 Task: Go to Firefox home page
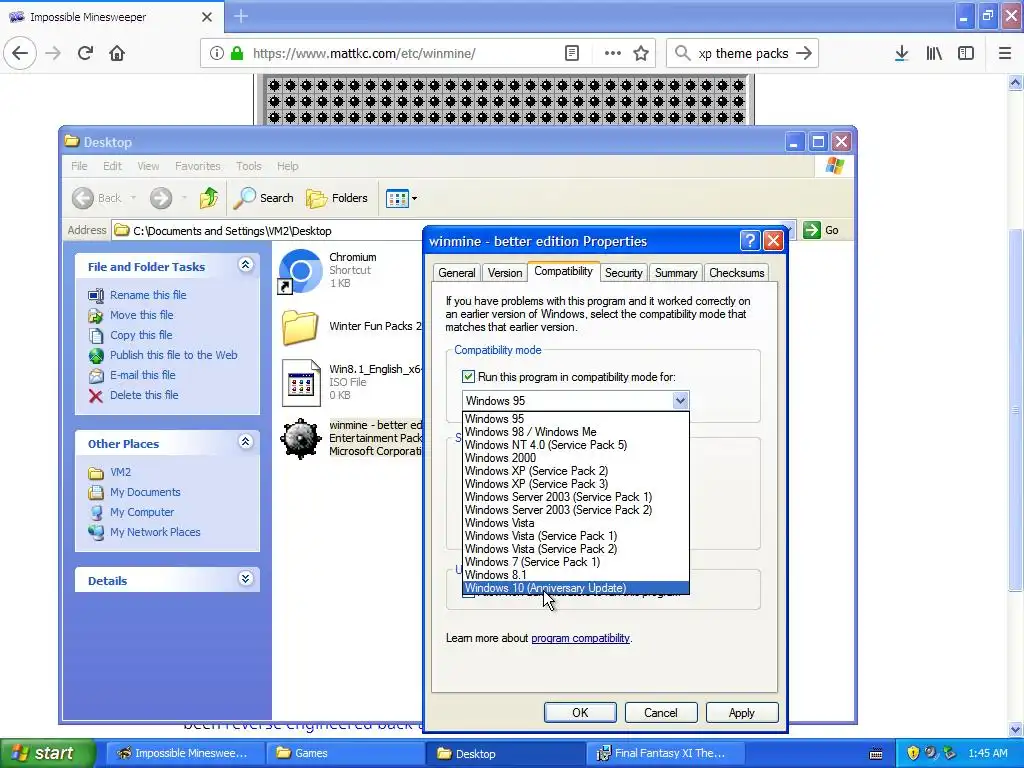tap(117, 53)
